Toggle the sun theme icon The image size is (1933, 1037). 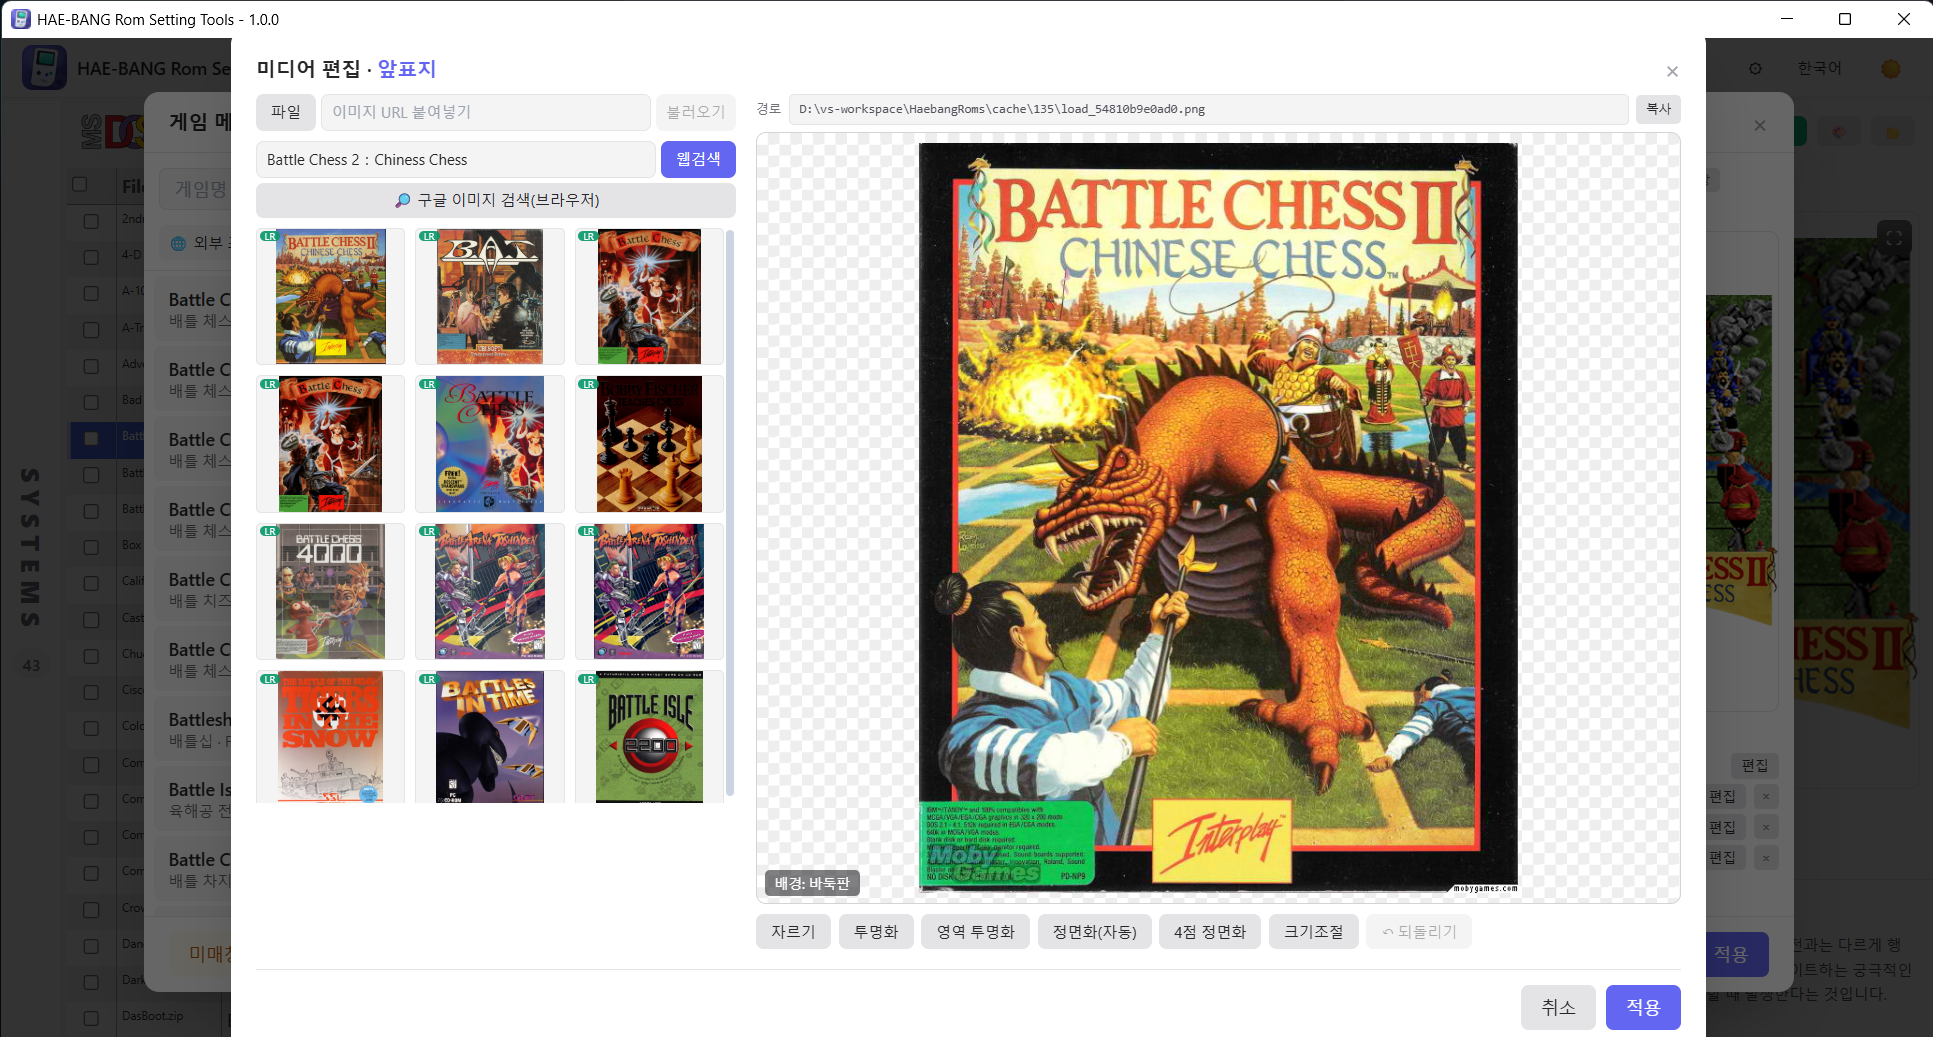1890,69
